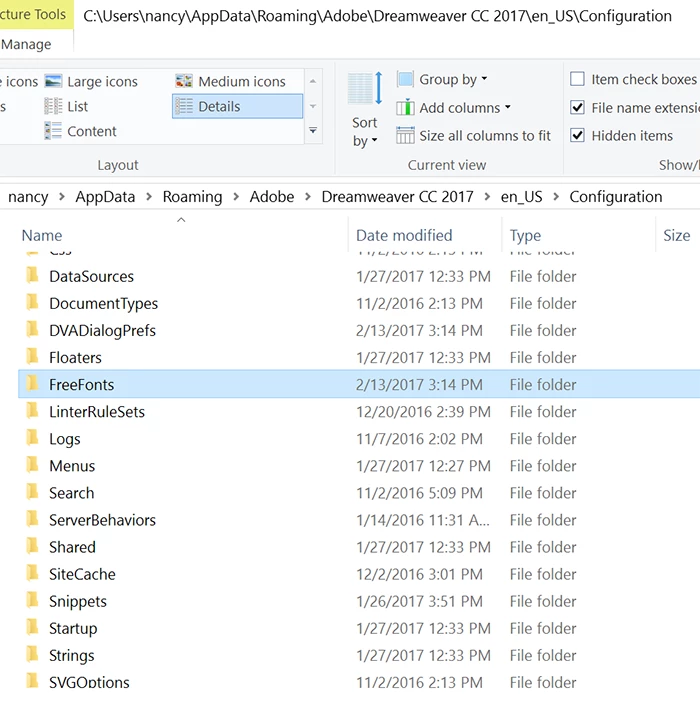Screen dimensions: 700x704
Task: Click the title bar path text
Action: pyautogui.click(x=378, y=16)
